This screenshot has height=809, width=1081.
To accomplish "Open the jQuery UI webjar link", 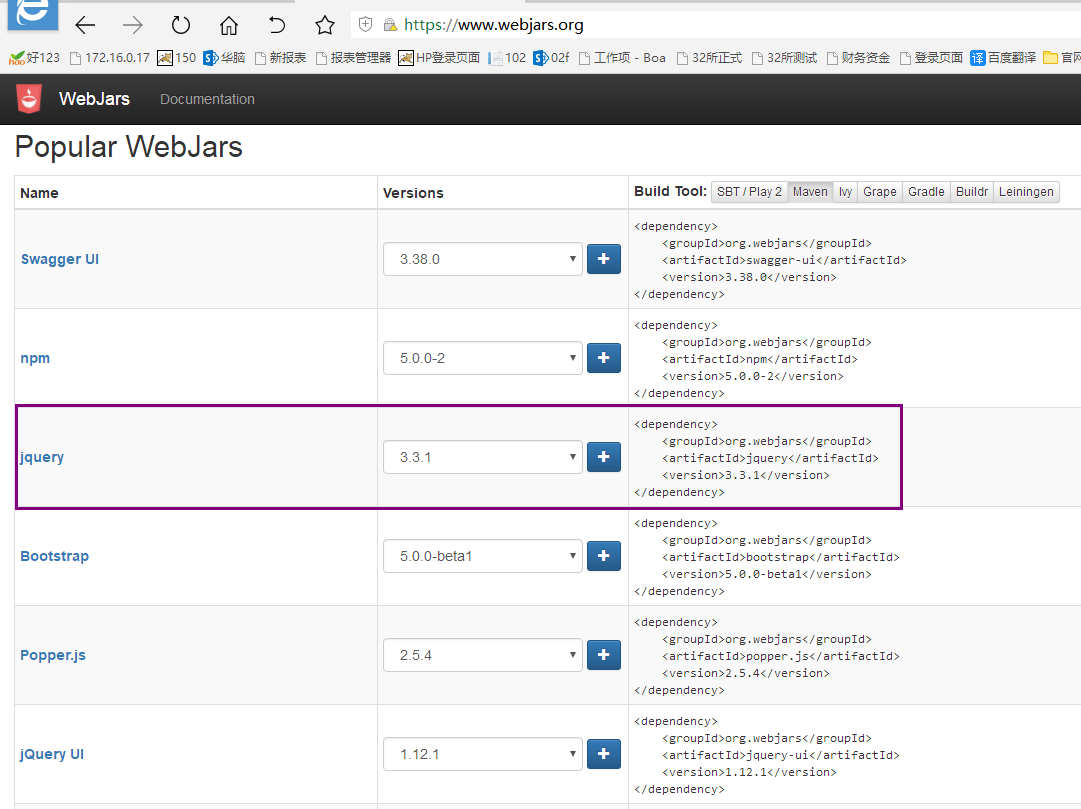I will [52, 754].
